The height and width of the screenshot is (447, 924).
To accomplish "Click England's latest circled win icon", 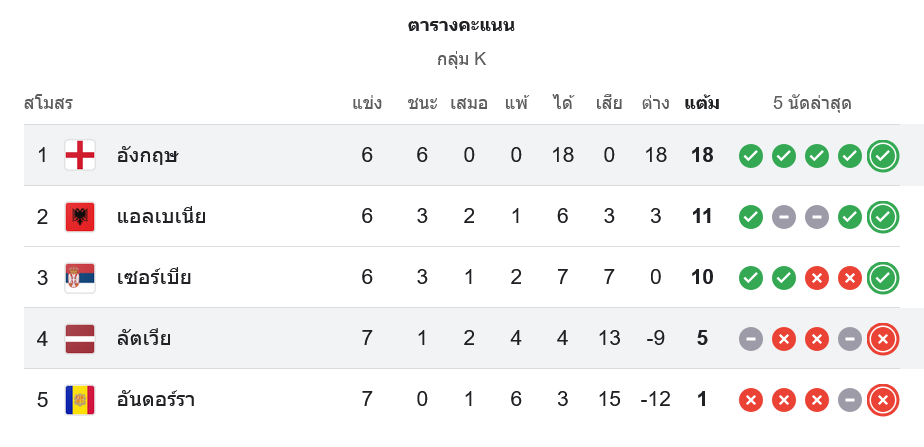I will pos(882,156).
